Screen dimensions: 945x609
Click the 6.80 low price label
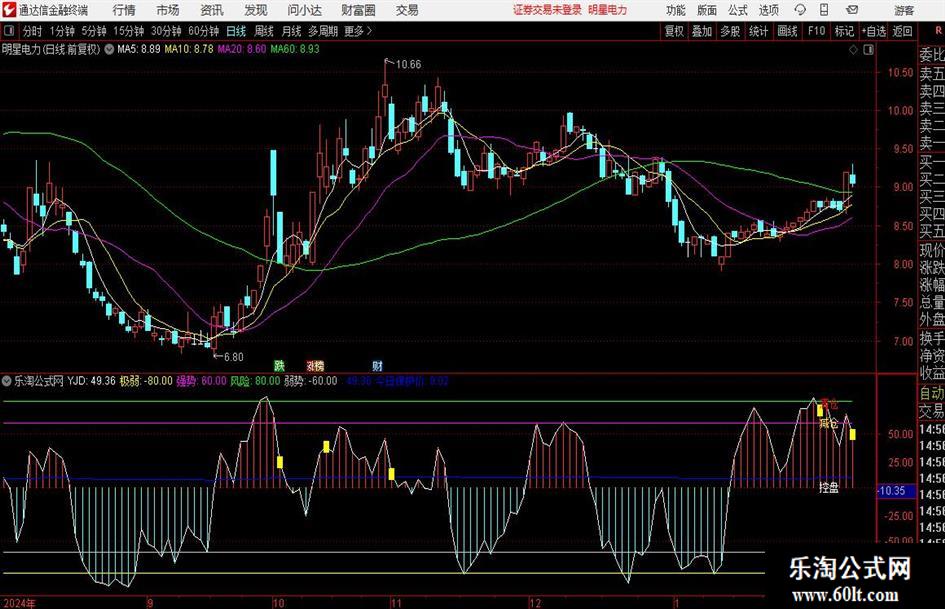pos(234,357)
